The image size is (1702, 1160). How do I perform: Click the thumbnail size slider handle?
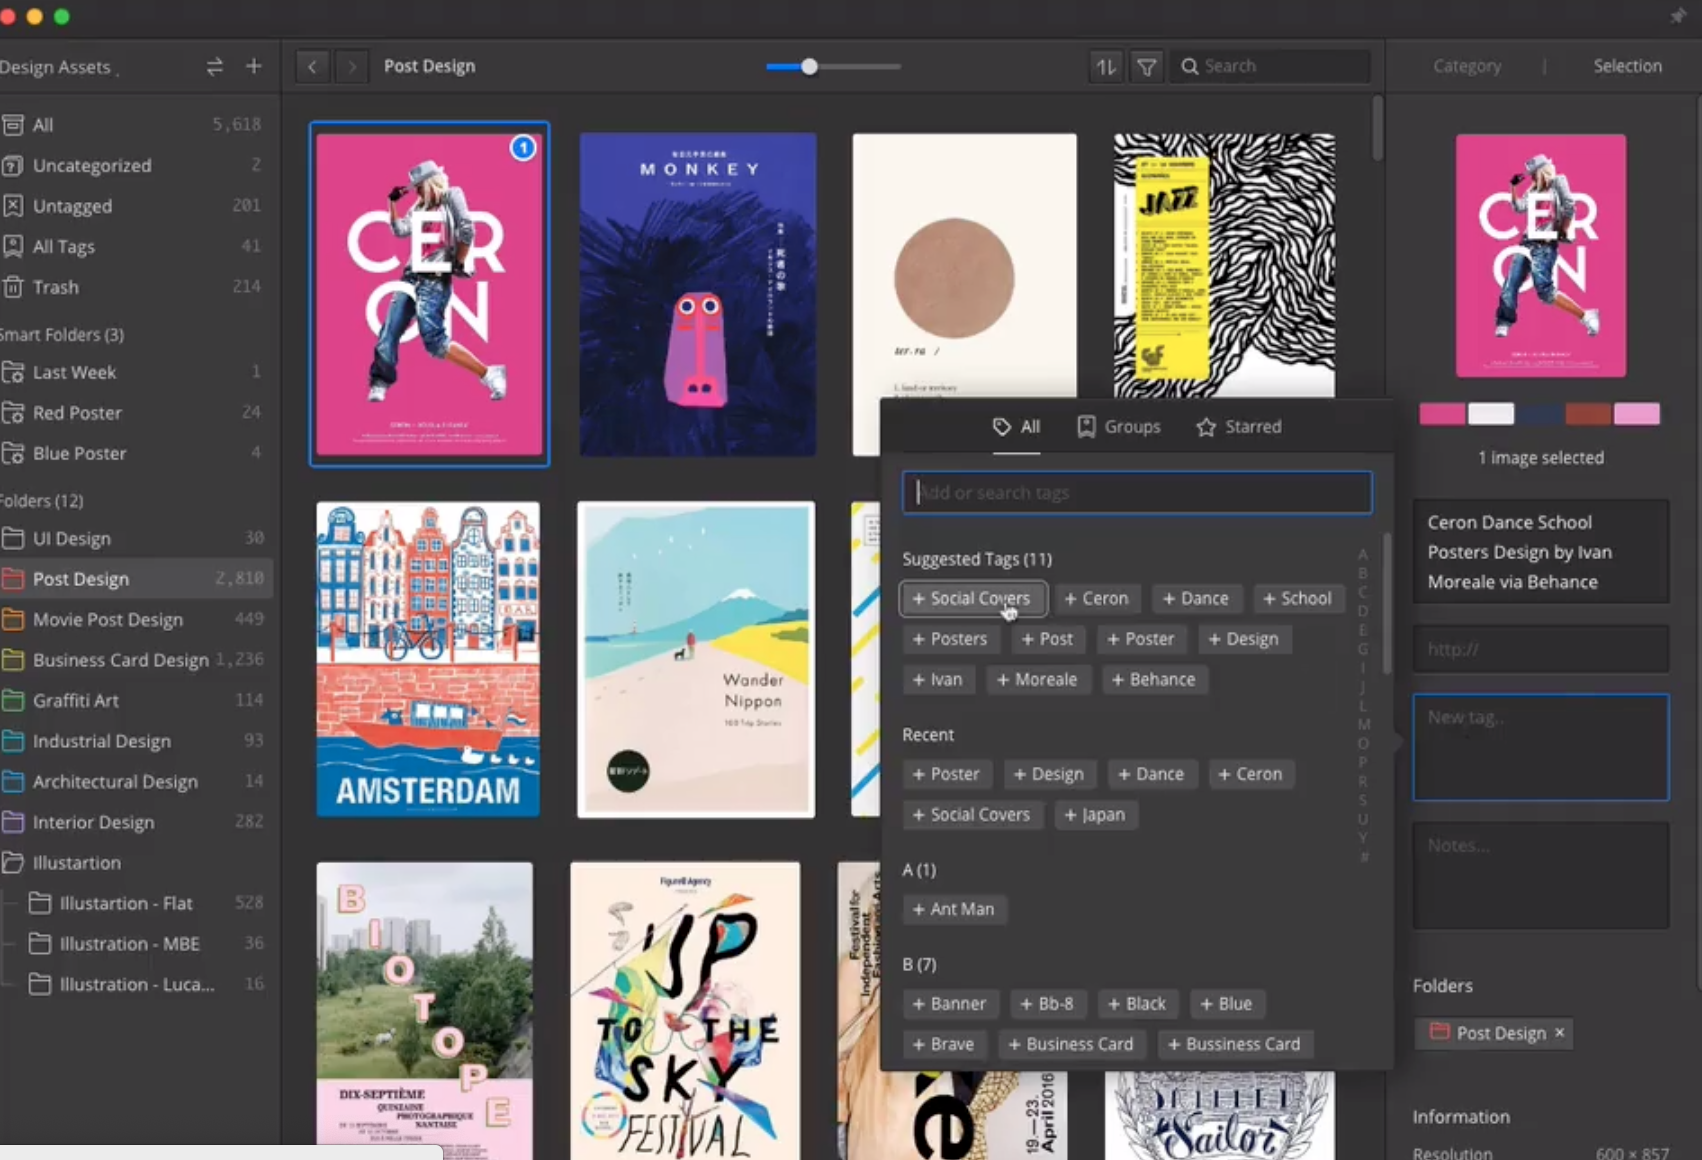pyautogui.click(x=809, y=66)
